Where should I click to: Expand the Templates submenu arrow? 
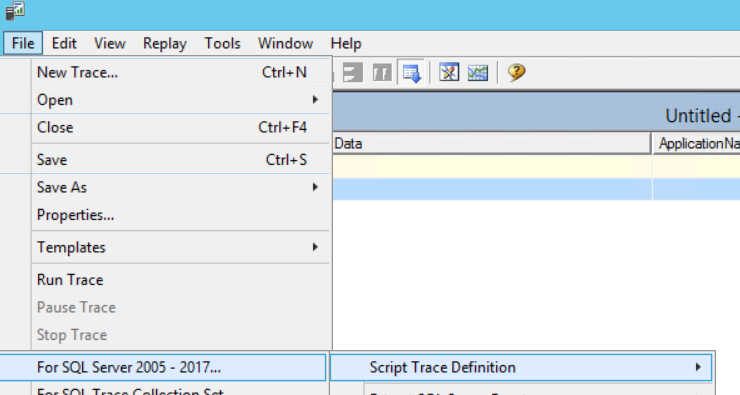click(x=315, y=247)
